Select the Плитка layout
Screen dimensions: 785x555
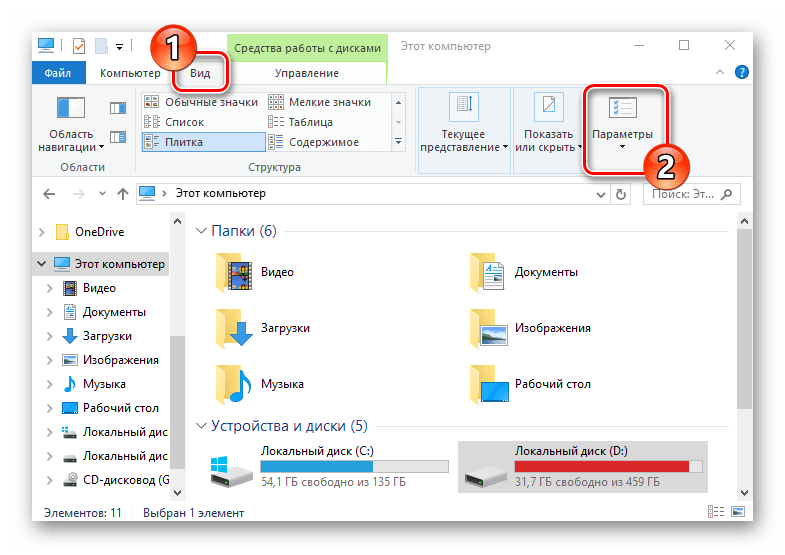[203, 142]
